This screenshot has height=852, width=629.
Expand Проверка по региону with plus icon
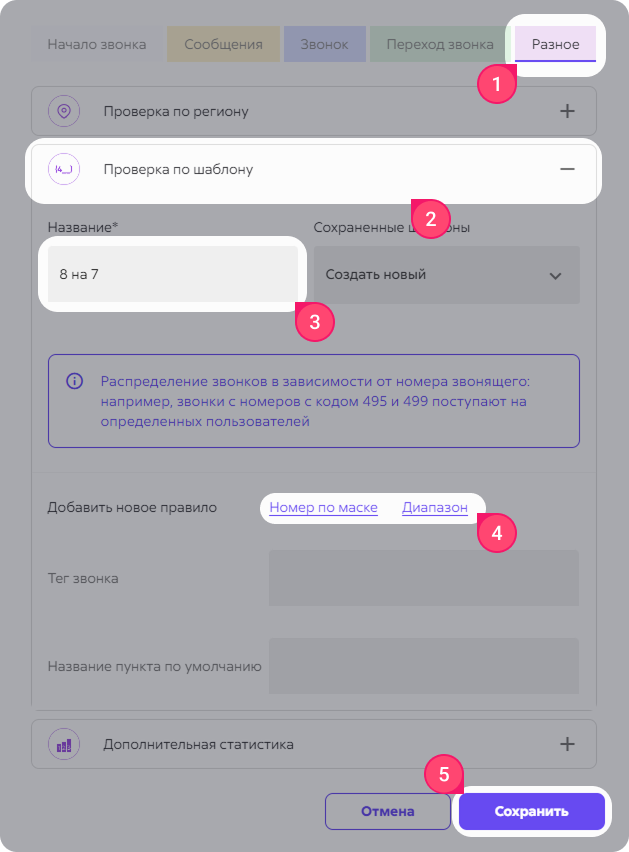click(567, 111)
